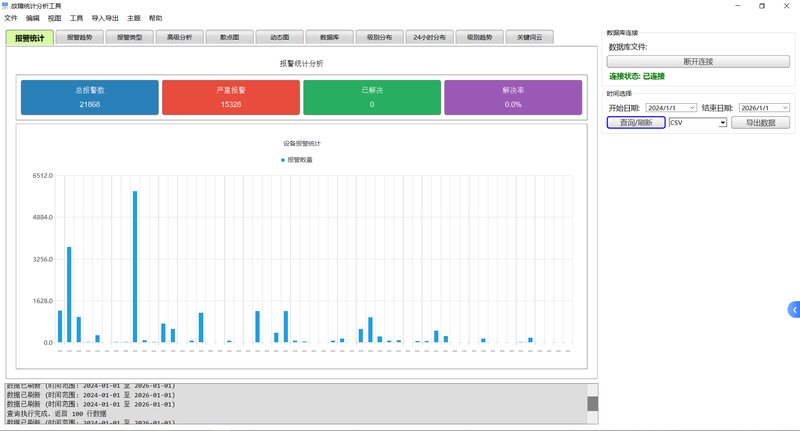The height and width of the screenshot is (431, 800).
Task: Click the 报警统计分析 heading
Action: [302, 63]
